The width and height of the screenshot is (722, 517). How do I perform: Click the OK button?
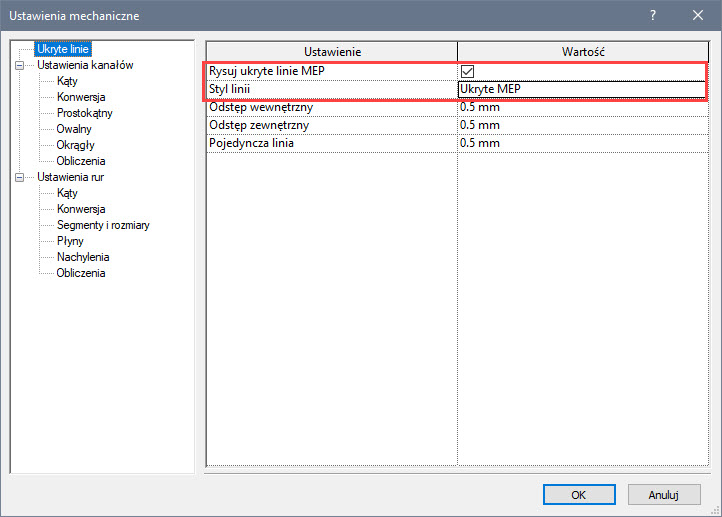pyautogui.click(x=579, y=494)
